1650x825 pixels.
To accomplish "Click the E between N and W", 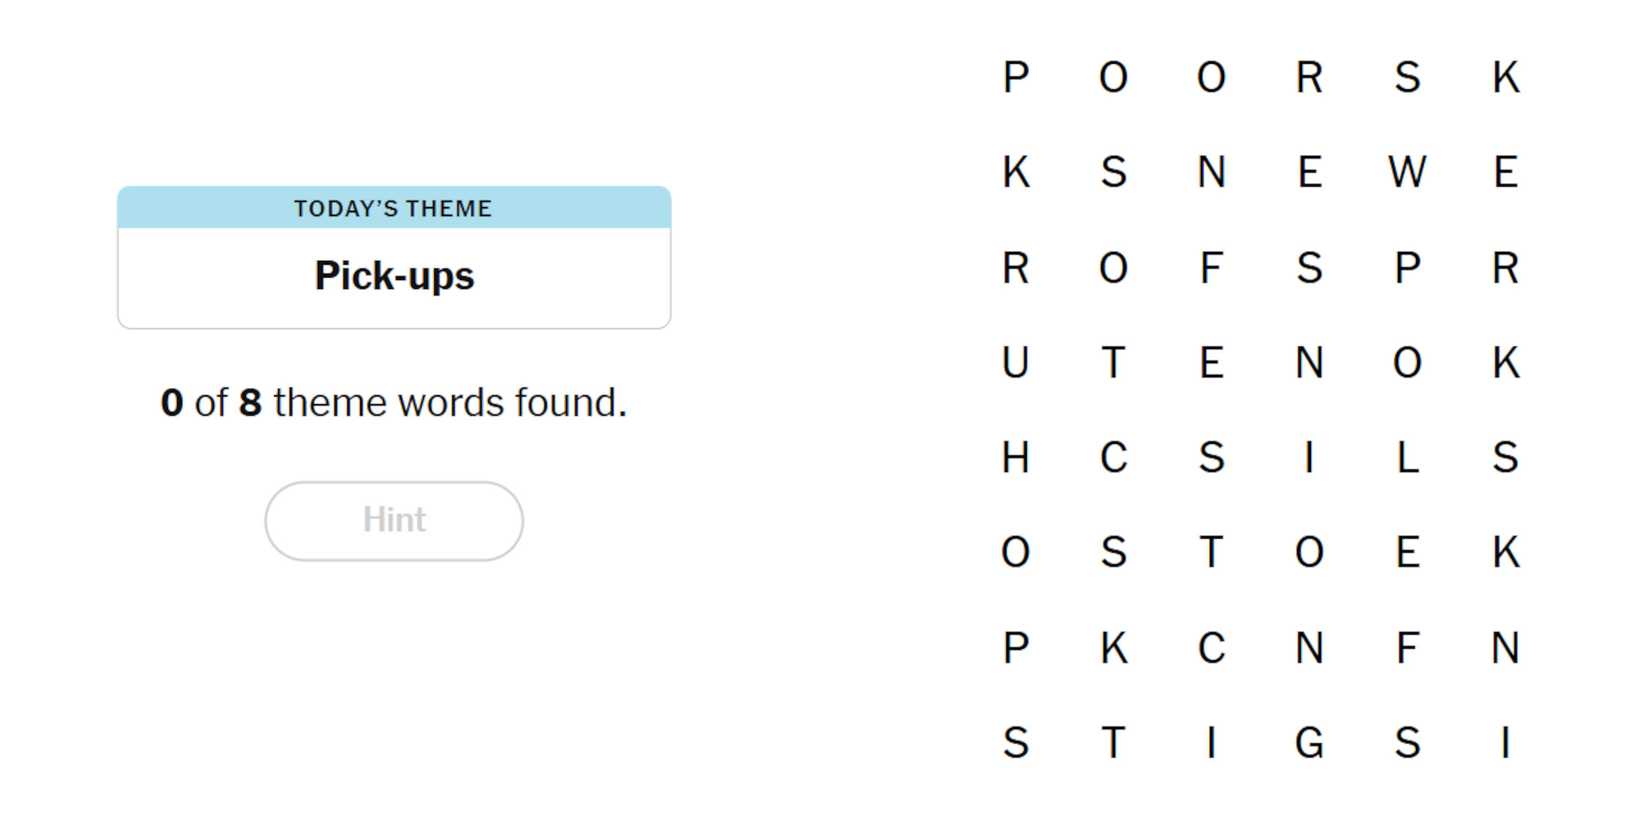I will [1309, 173].
